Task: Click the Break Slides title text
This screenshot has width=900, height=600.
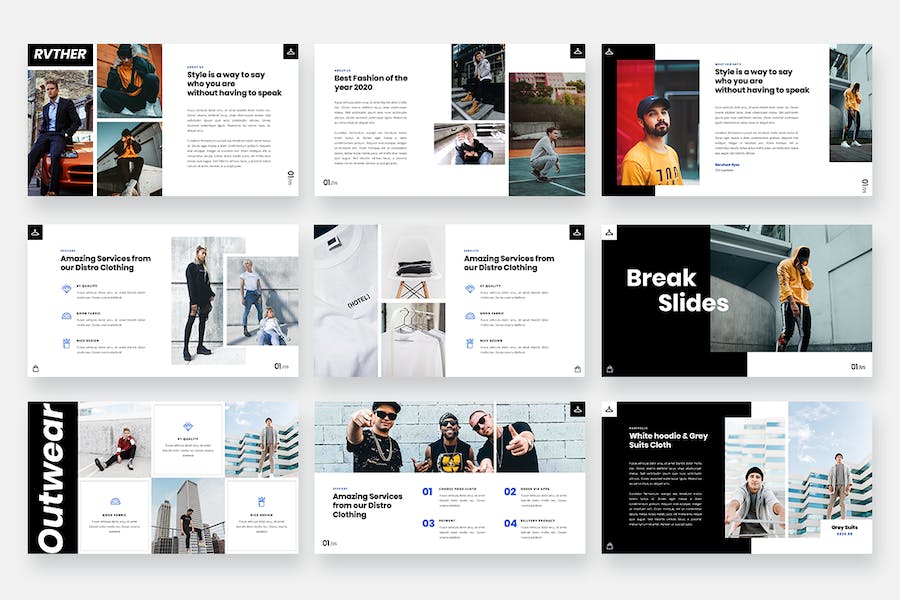Action: click(x=677, y=290)
